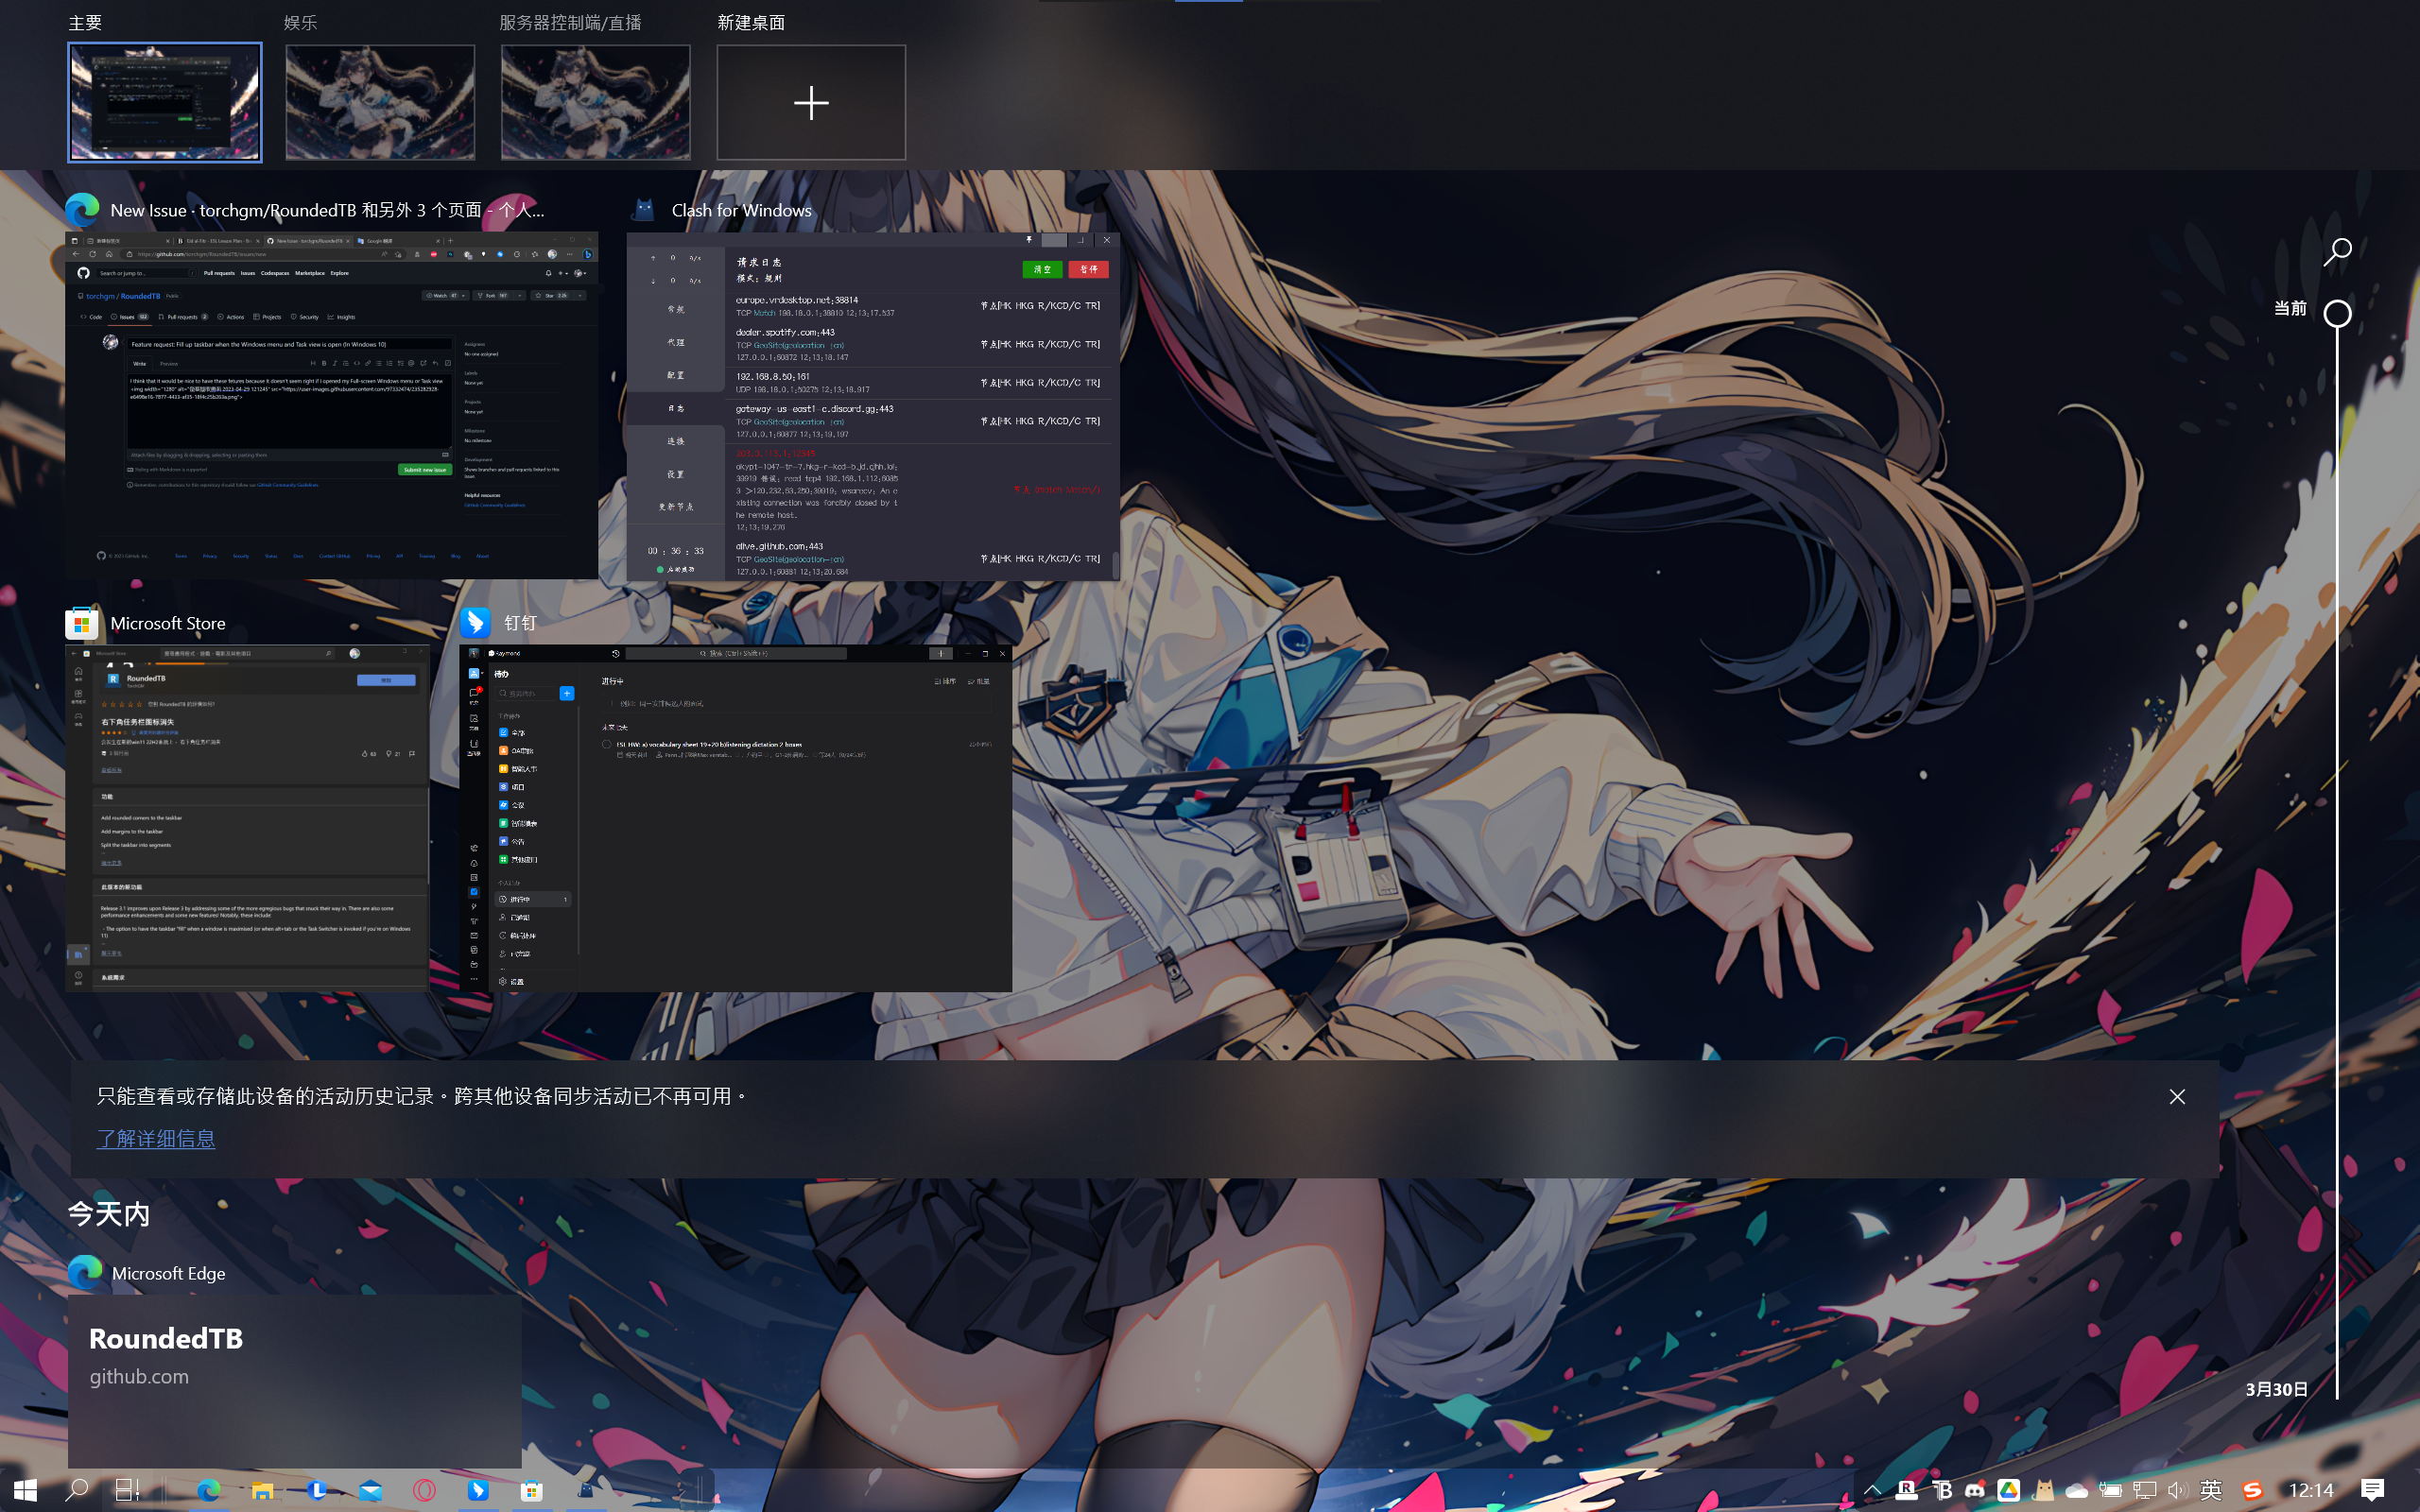Click the 了解详细信息 link

(156, 1138)
